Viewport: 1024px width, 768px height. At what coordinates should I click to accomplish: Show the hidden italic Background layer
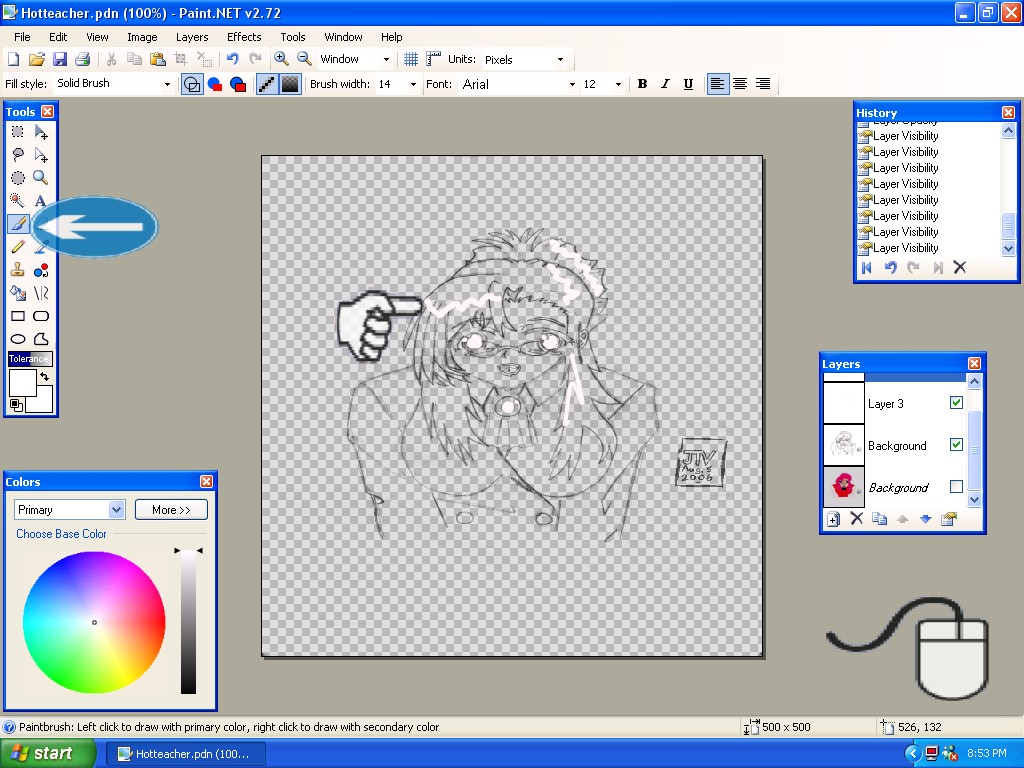[x=956, y=487]
